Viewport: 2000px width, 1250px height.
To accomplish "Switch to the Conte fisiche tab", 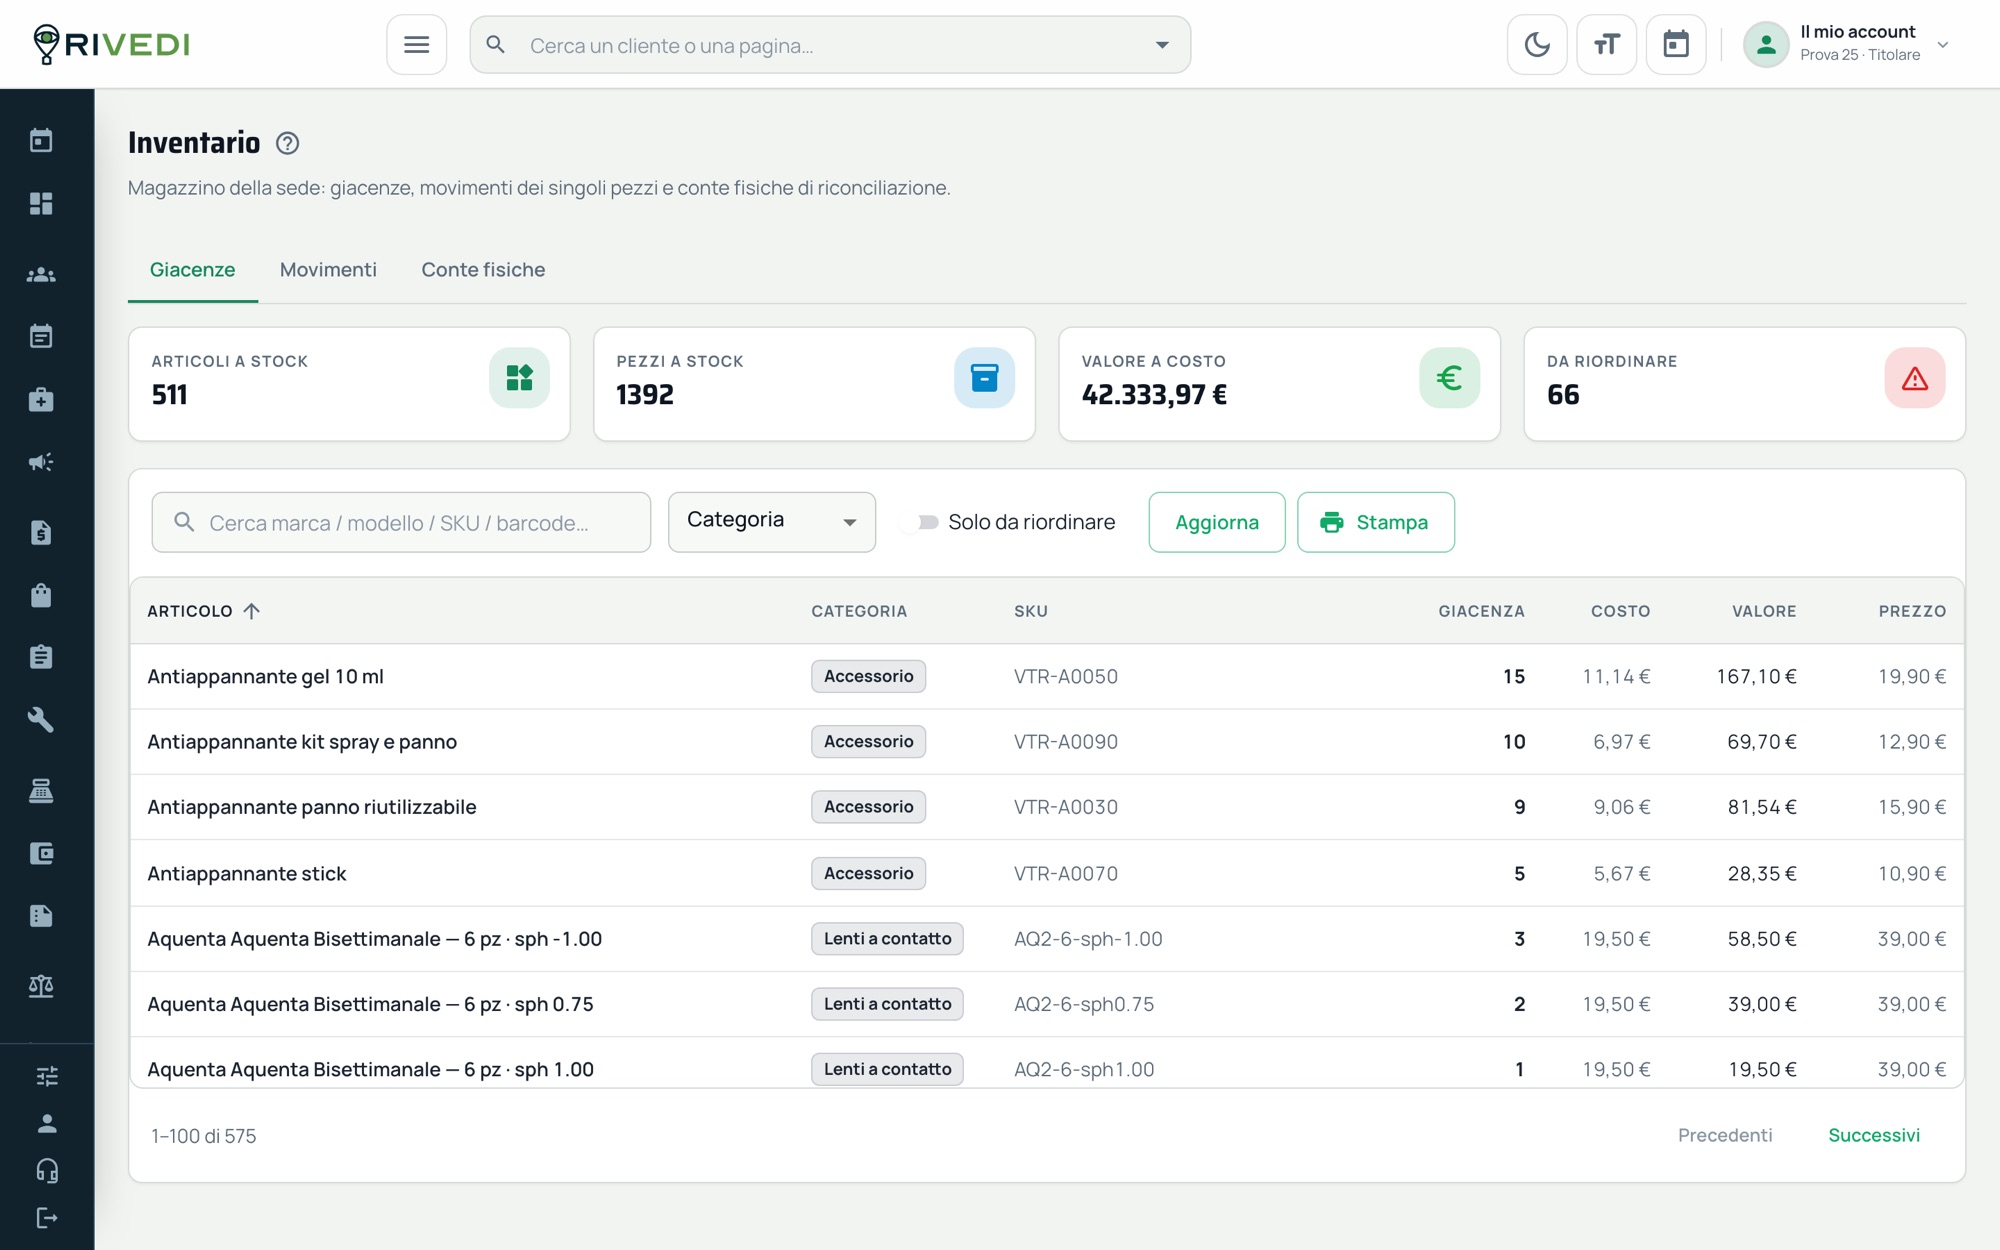I will [483, 270].
